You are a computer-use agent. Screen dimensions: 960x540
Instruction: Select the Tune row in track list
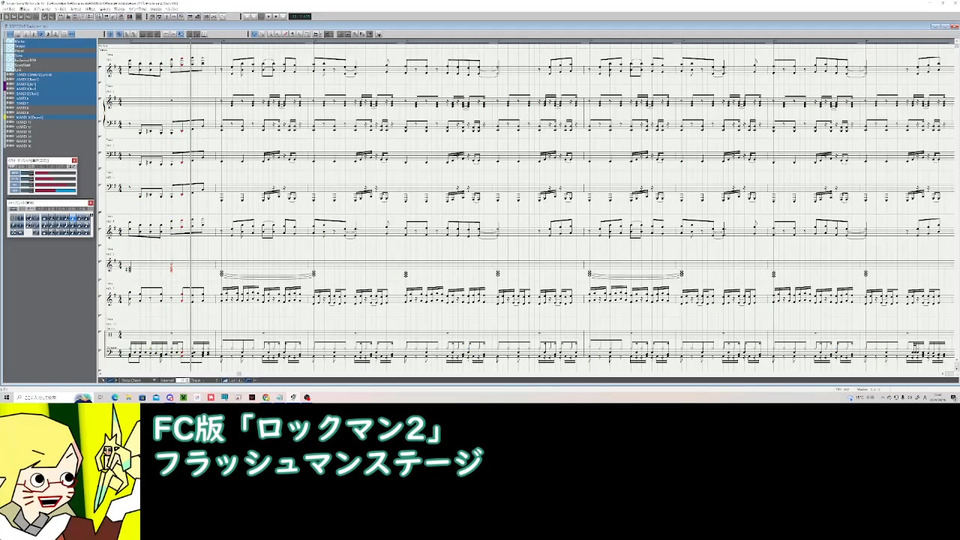54,56
